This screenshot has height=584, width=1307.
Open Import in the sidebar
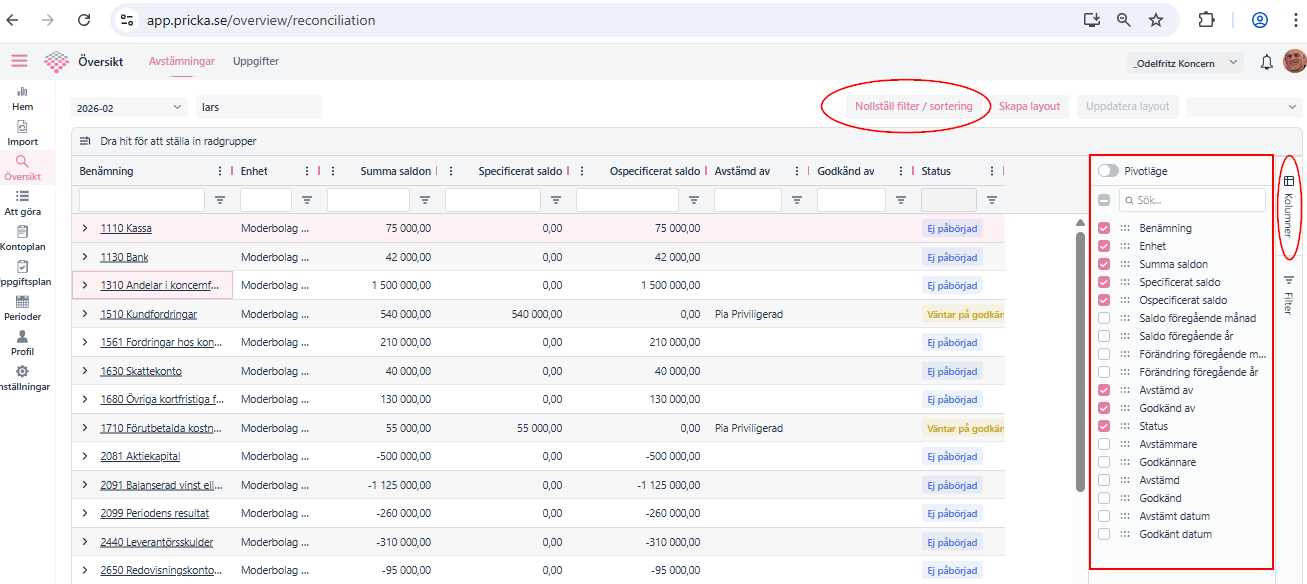(22, 133)
